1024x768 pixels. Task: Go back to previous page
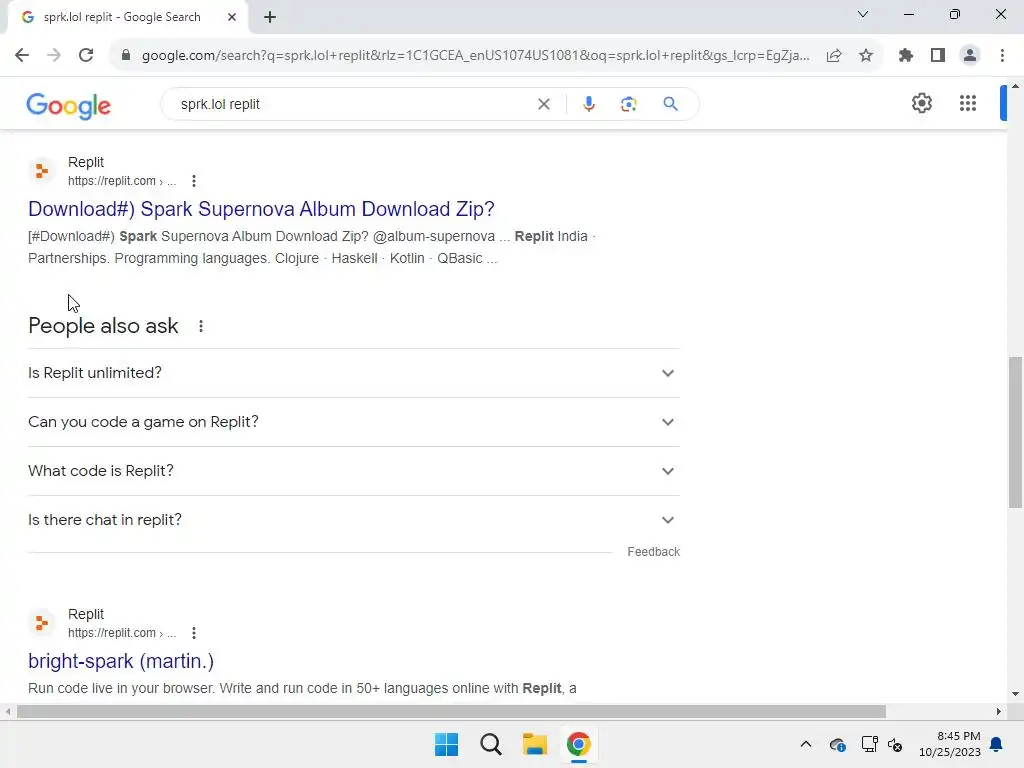click(22, 56)
